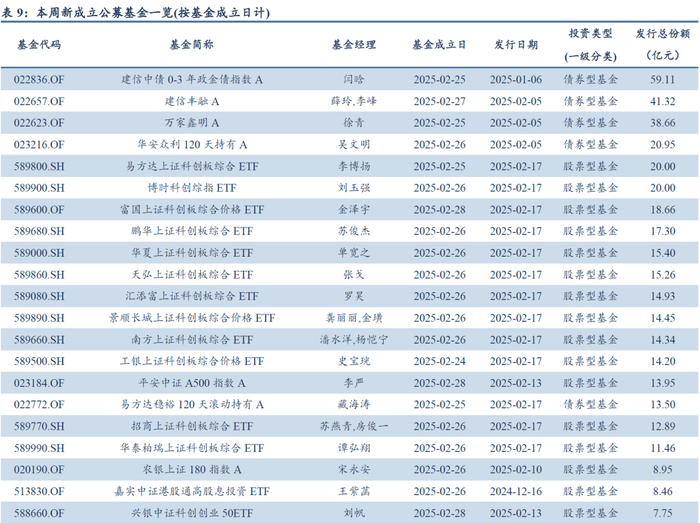Click manager name 宋永安
Image resolution: width=700 pixels, height=523 pixels.
click(x=354, y=470)
